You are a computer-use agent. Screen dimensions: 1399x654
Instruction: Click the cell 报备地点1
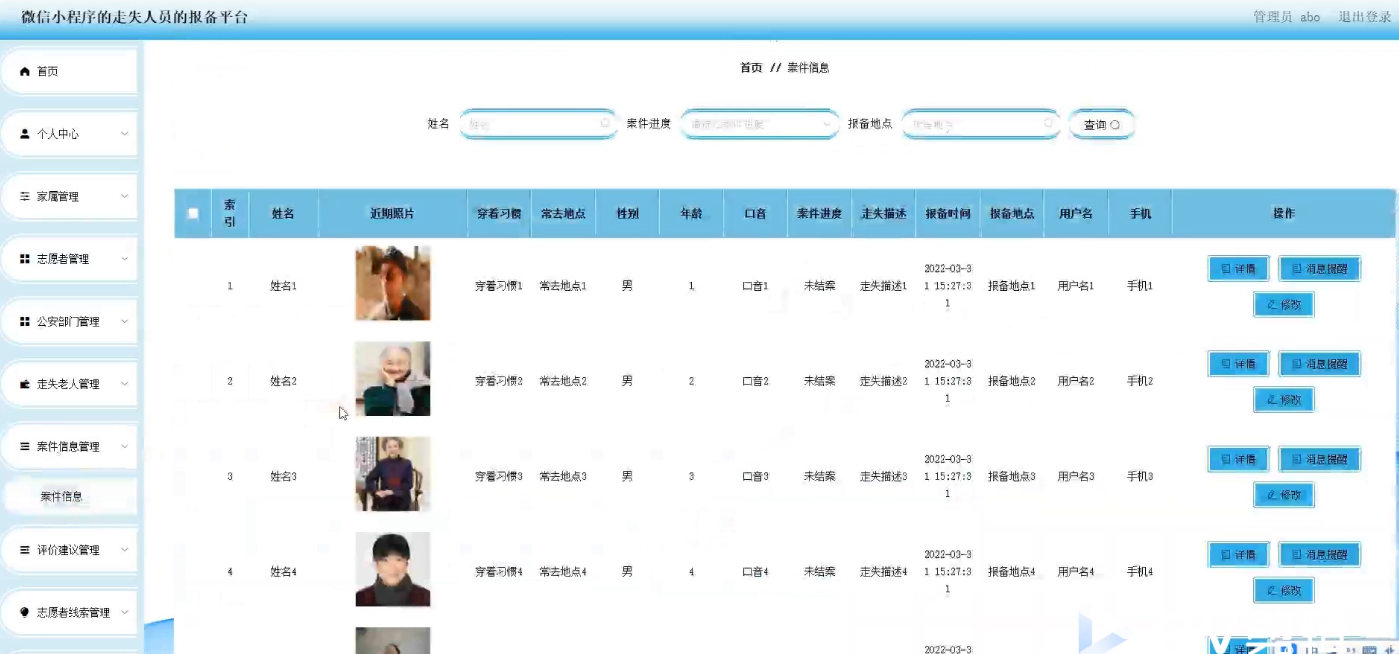[1012, 286]
